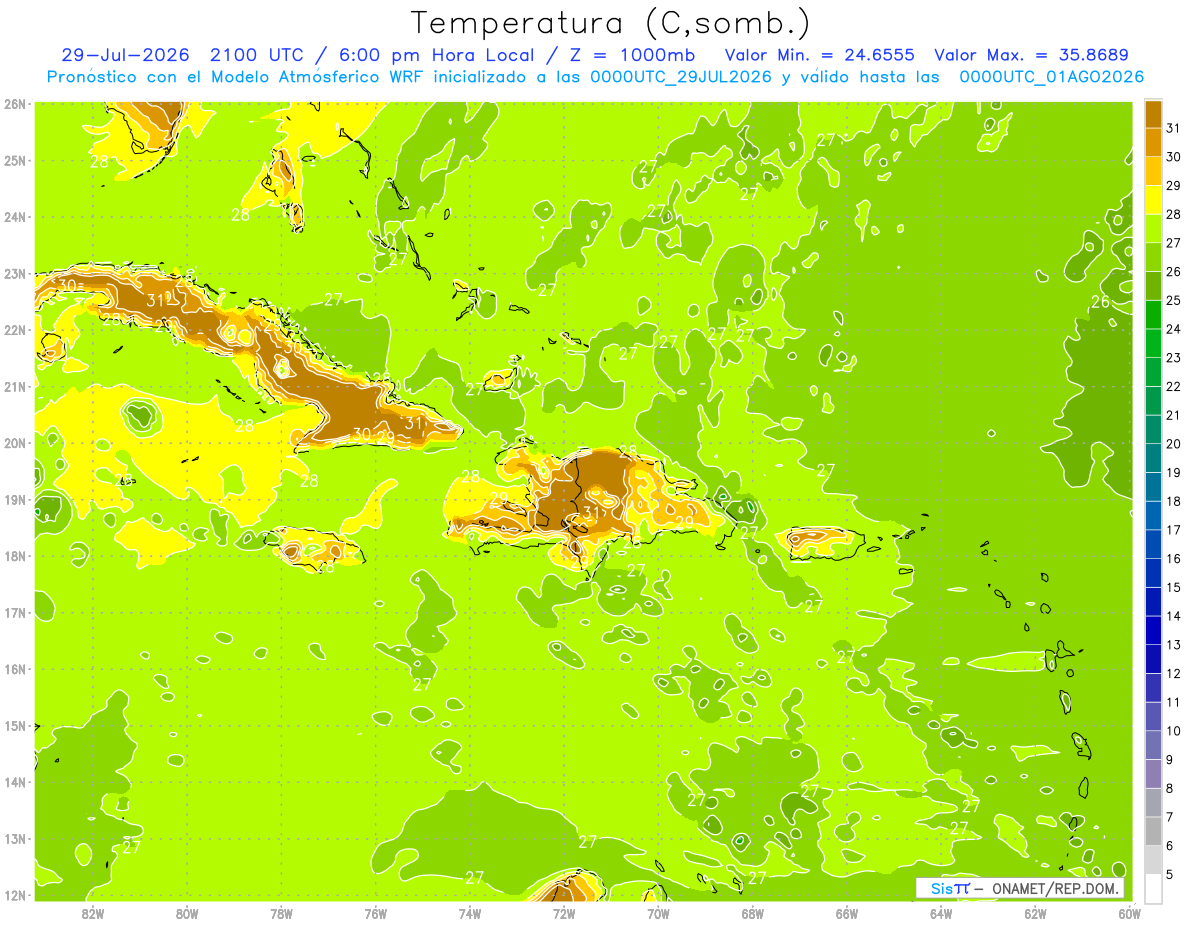
Task: Click the valid-until time 0000UTC_01AGO2026
Action: click(x=1051, y=77)
